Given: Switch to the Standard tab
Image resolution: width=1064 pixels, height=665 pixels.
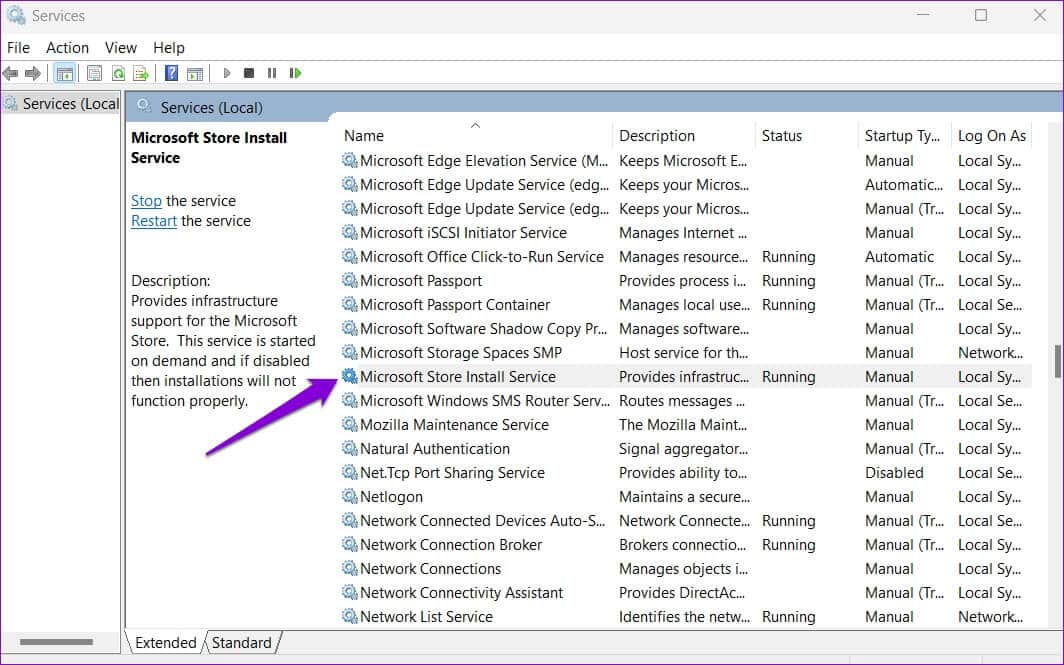Looking at the screenshot, I should coord(242,642).
